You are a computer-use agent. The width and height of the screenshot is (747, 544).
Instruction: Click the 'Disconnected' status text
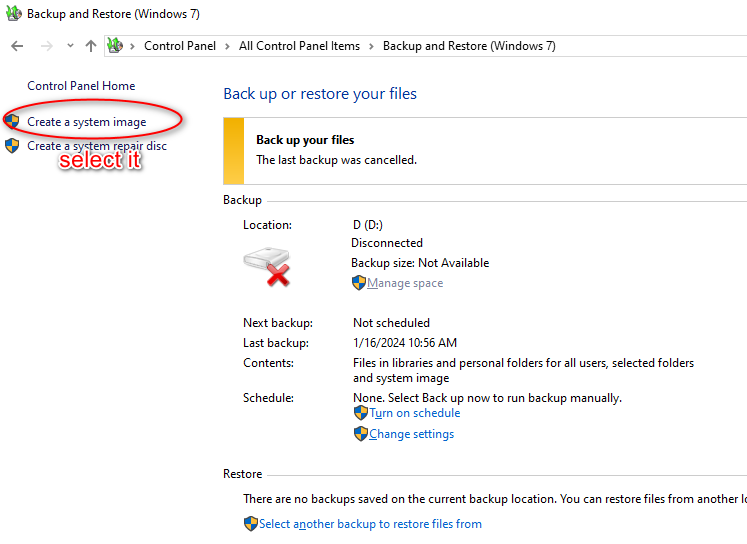(387, 243)
